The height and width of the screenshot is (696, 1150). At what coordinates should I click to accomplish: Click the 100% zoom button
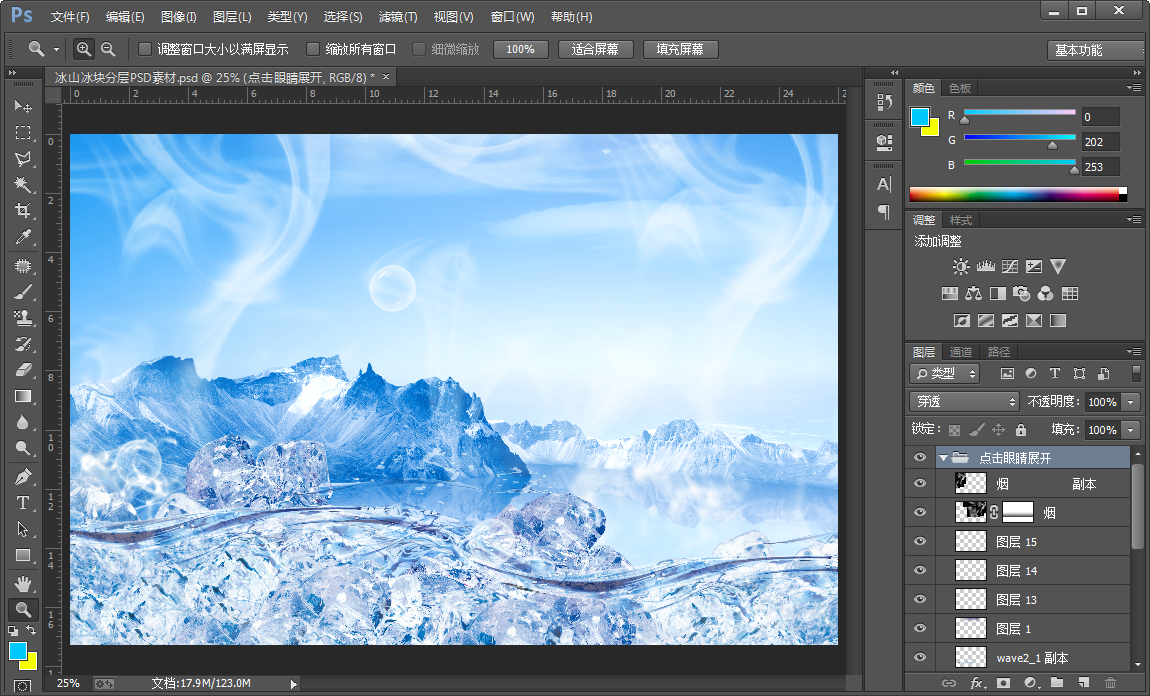520,49
